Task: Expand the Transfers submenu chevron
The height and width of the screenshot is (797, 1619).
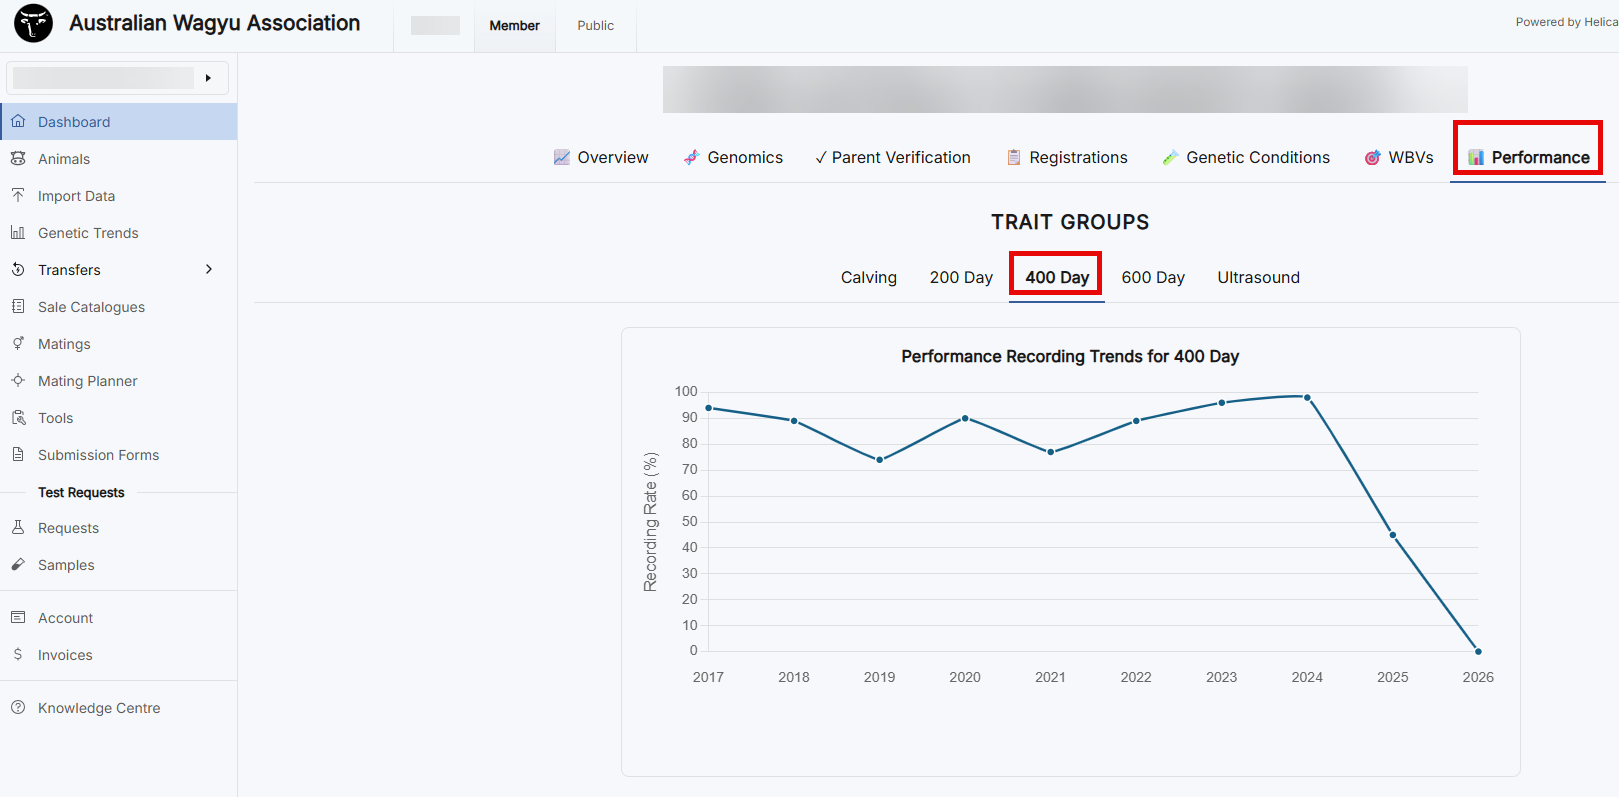Action: pos(209,269)
